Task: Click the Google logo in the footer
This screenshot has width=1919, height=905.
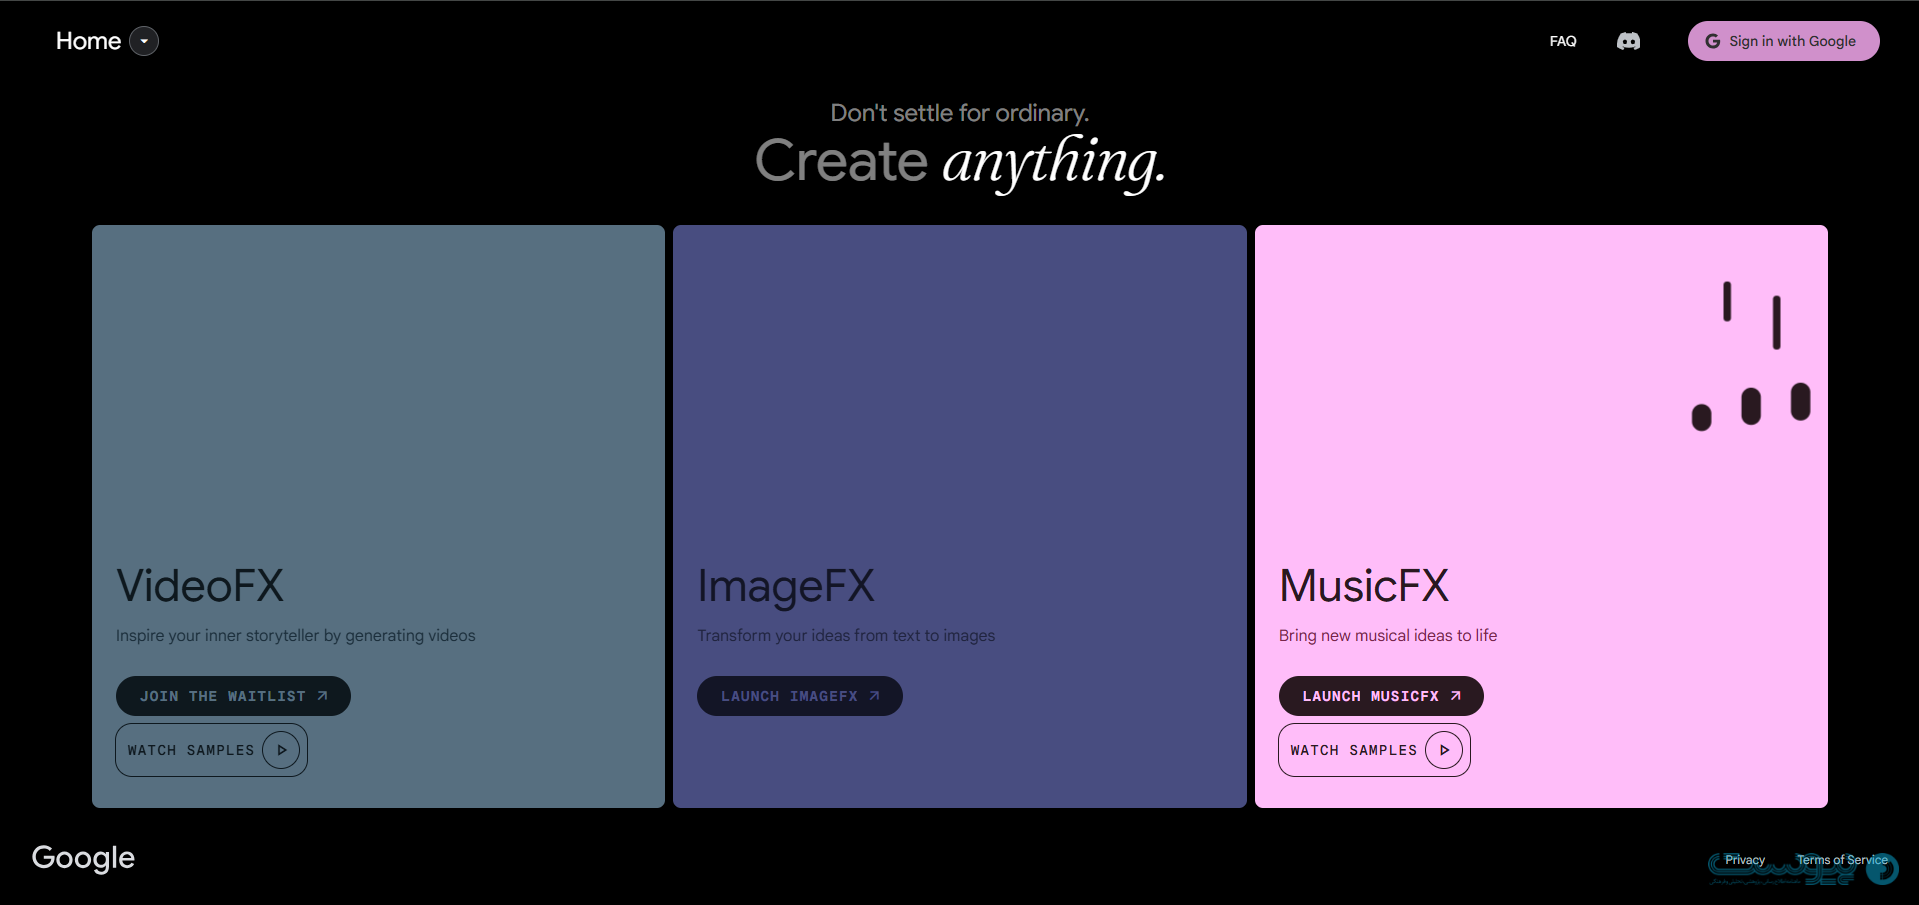Action: (x=83, y=858)
